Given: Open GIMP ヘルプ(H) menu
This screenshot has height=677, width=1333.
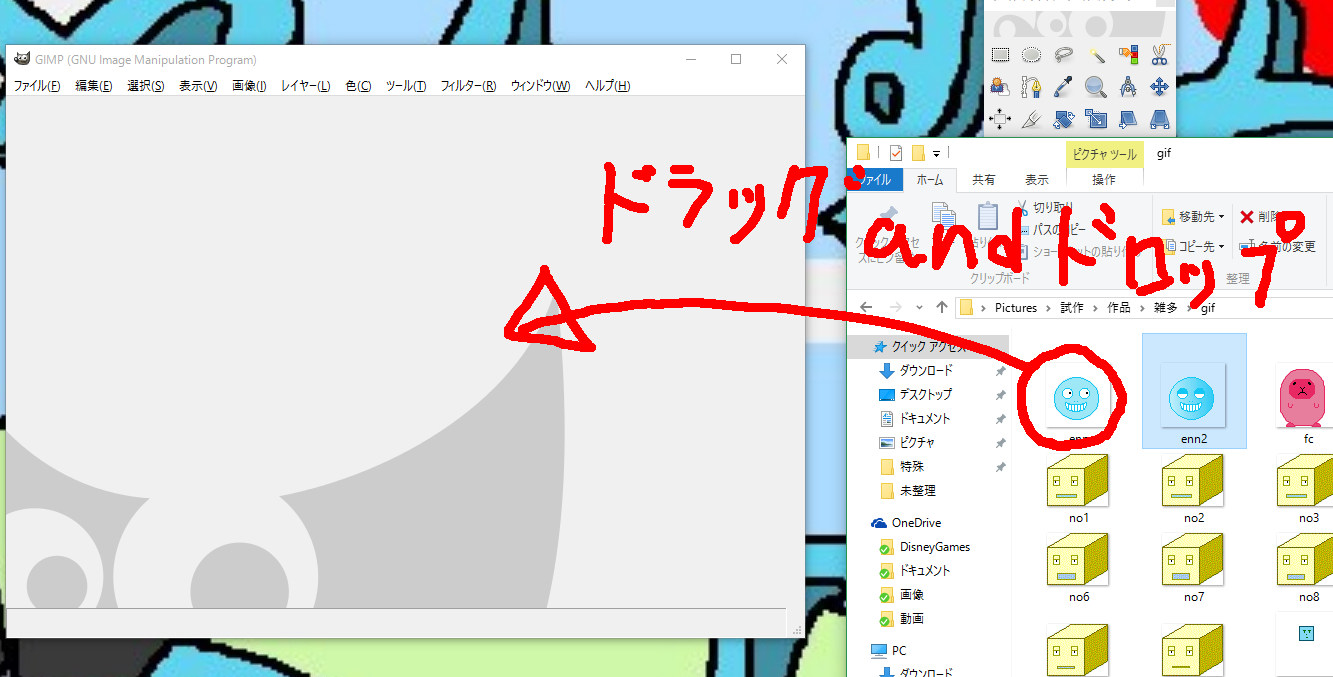Looking at the screenshot, I should point(608,86).
